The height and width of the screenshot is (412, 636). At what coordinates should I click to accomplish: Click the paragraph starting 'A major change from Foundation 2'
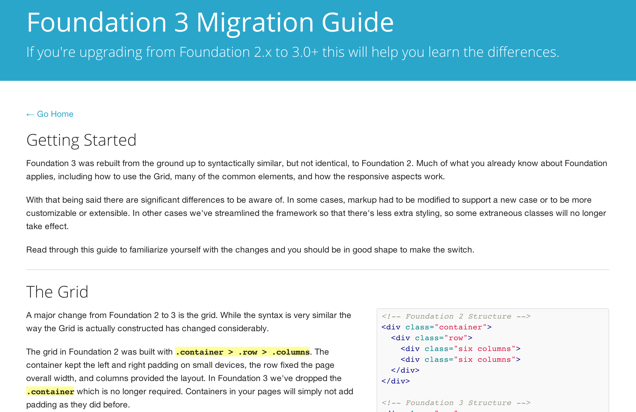[x=189, y=322]
